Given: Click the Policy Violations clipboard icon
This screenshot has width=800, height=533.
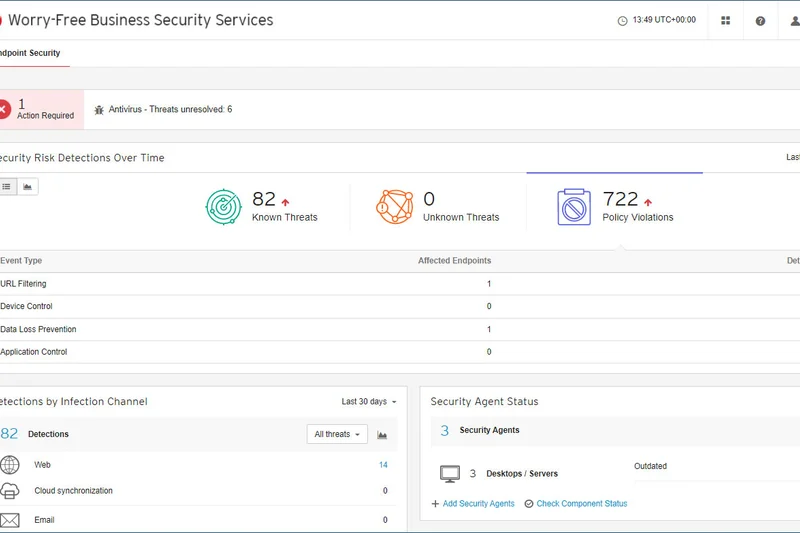Looking at the screenshot, I should tap(574, 207).
